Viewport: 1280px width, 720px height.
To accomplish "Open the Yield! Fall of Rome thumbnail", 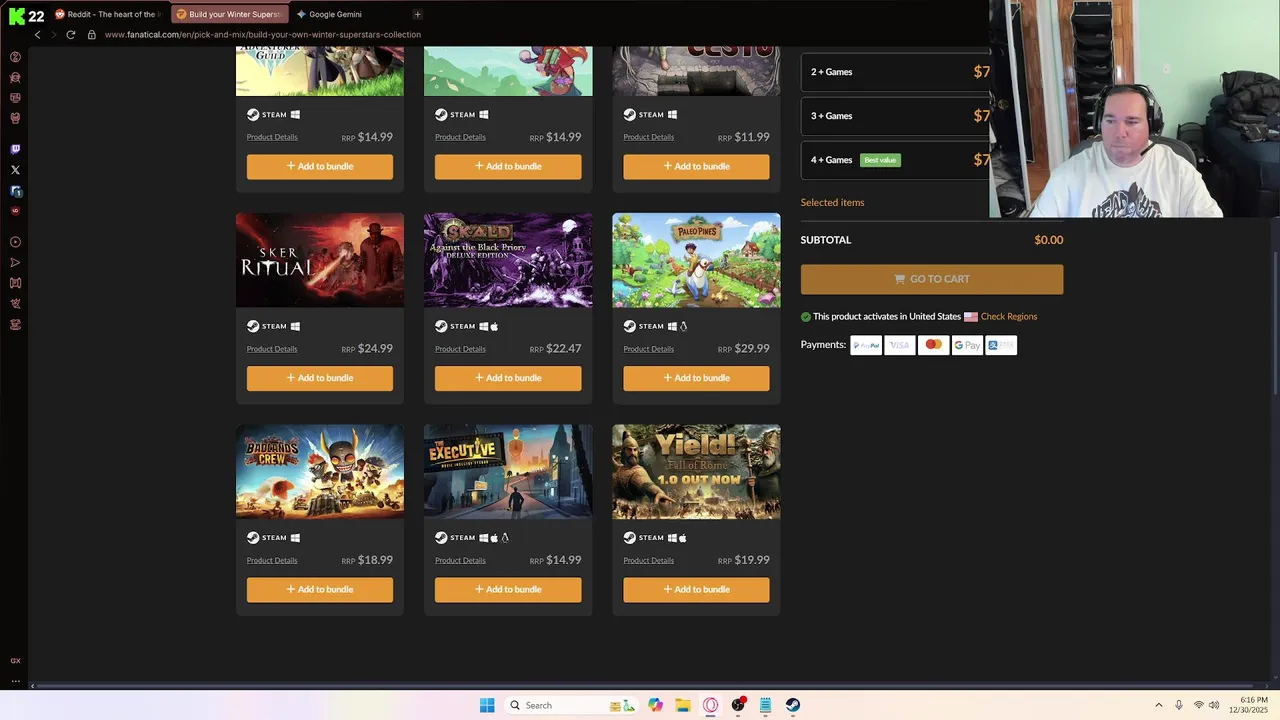I will [x=696, y=472].
